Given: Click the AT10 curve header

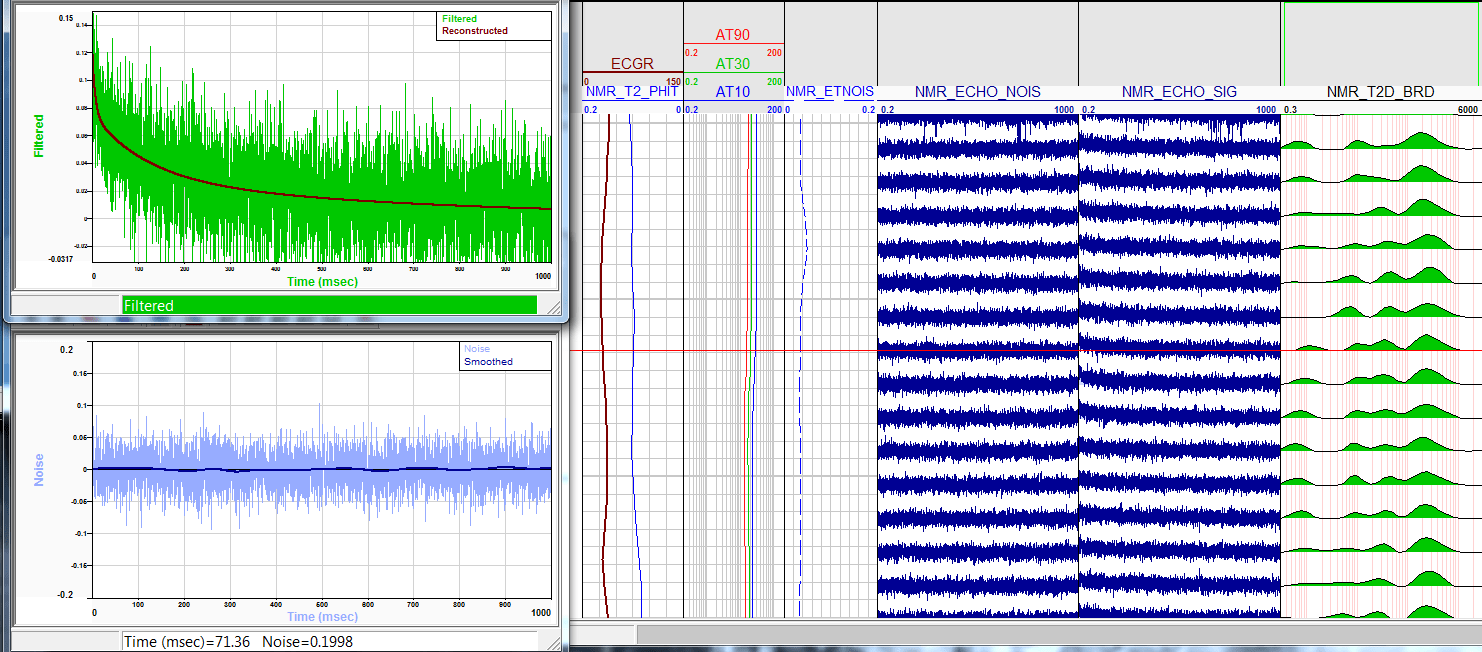Looking at the screenshot, I should click(733, 92).
